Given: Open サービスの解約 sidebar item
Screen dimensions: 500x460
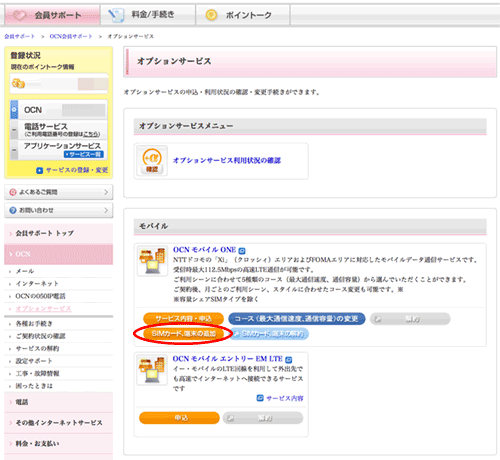Looking at the screenshot, I should [37, 349].
